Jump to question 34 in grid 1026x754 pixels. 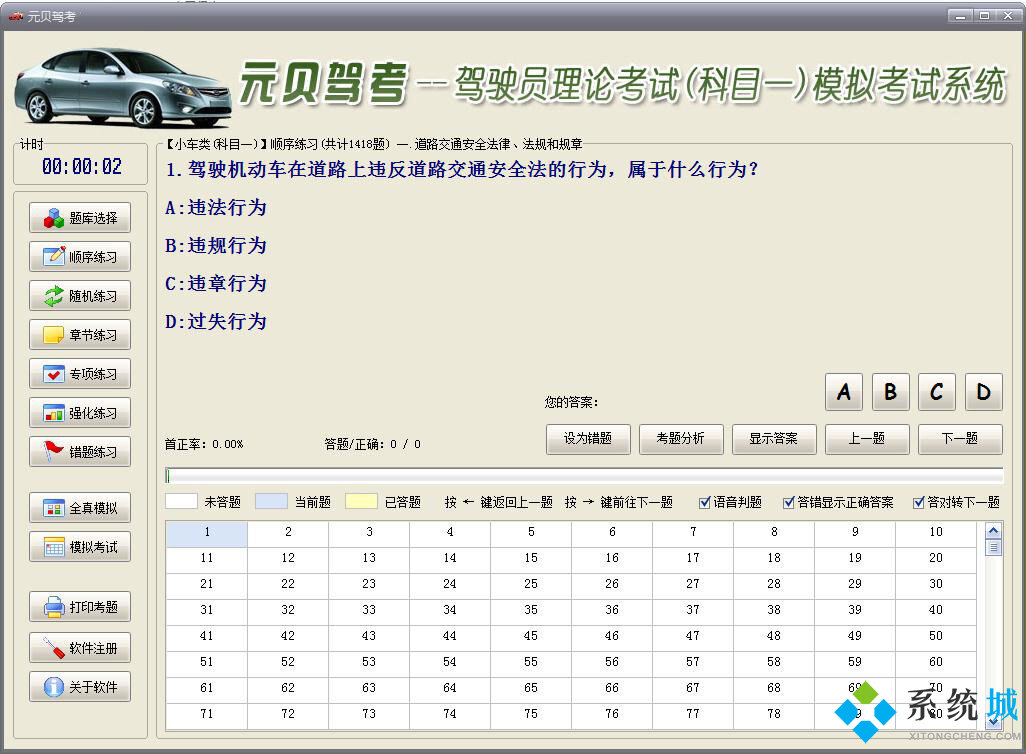pos(450,610)
